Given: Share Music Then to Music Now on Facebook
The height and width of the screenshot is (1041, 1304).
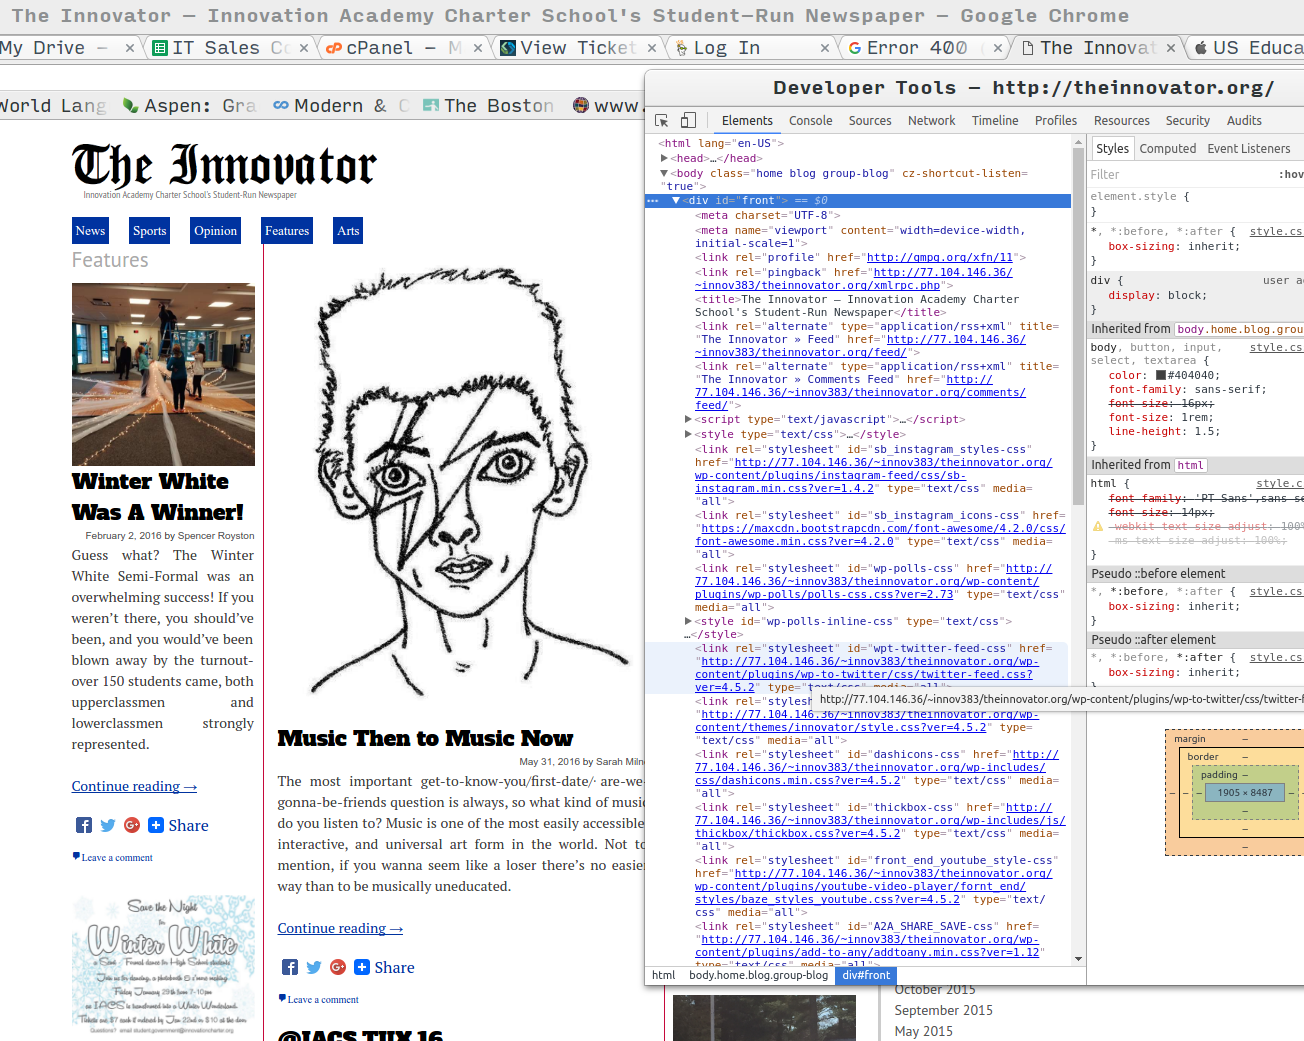Looking at the screenshot, I should (x=290, y=967).
